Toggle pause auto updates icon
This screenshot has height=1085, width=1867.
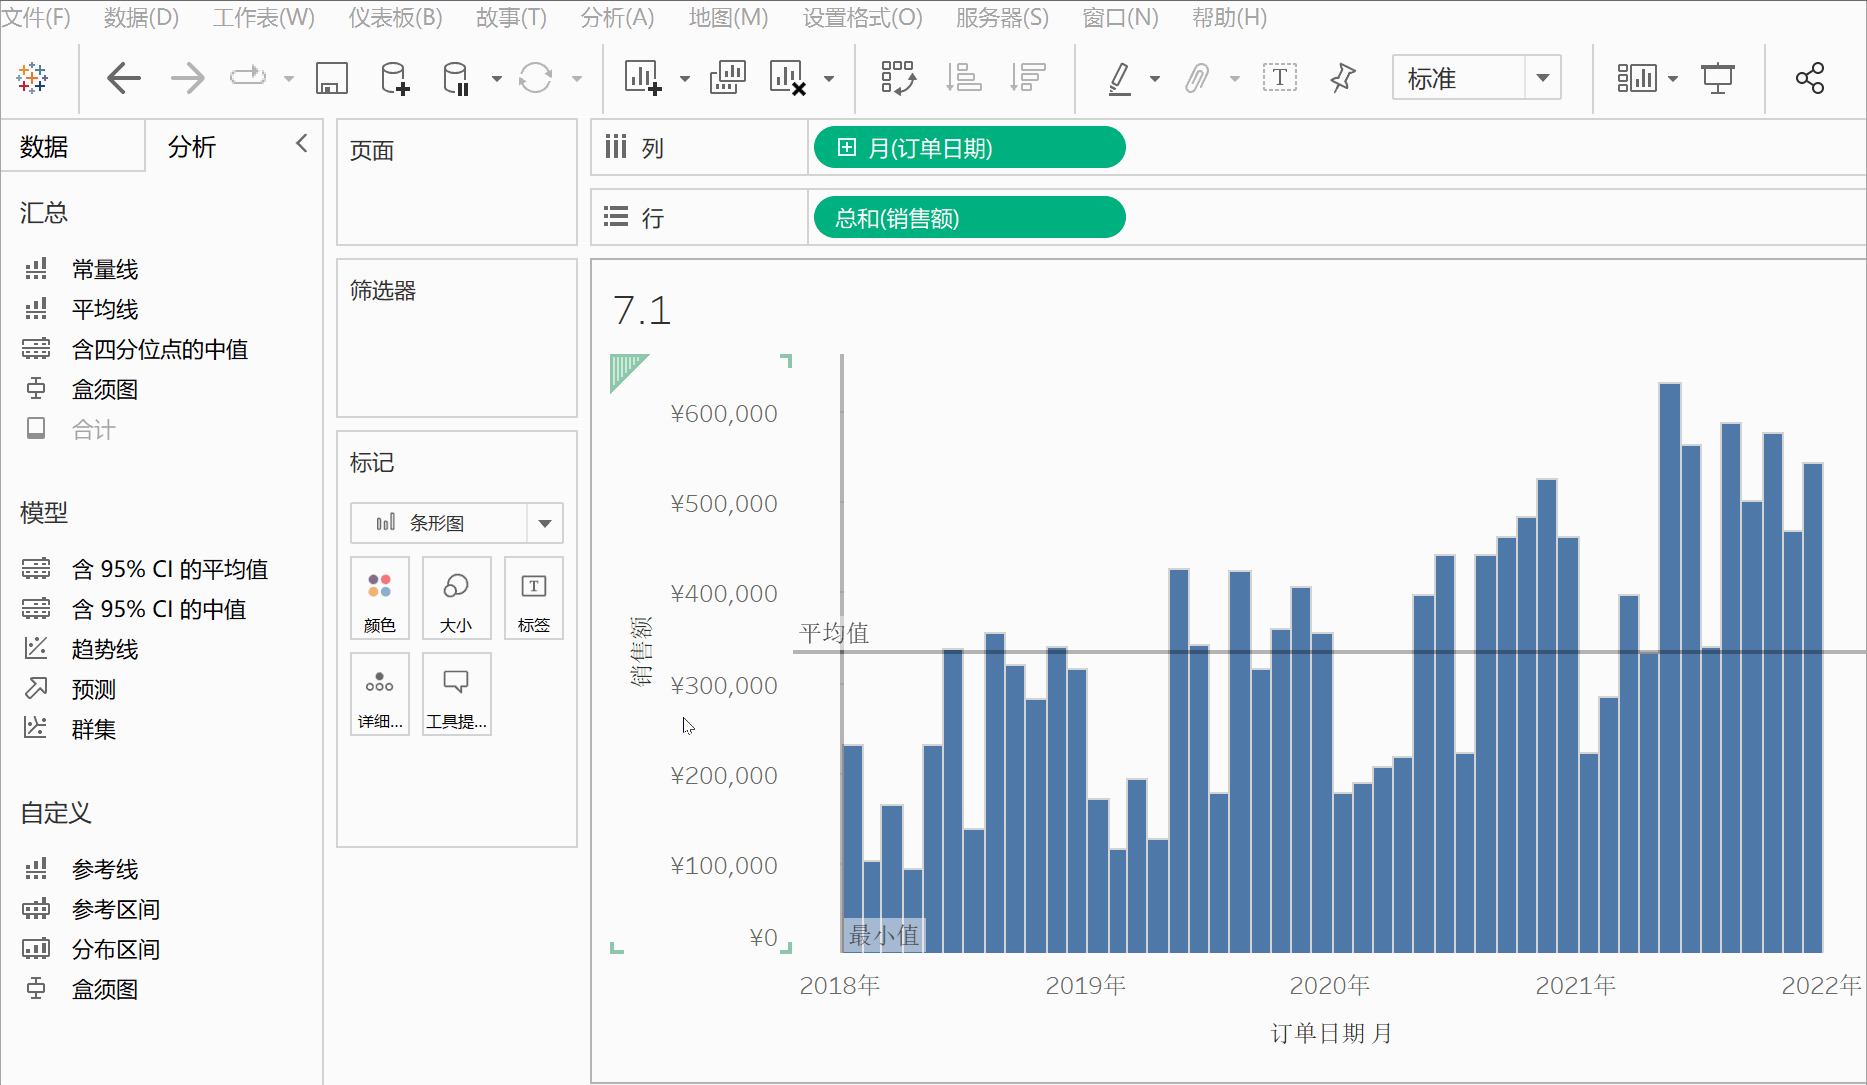pos(455,77)
